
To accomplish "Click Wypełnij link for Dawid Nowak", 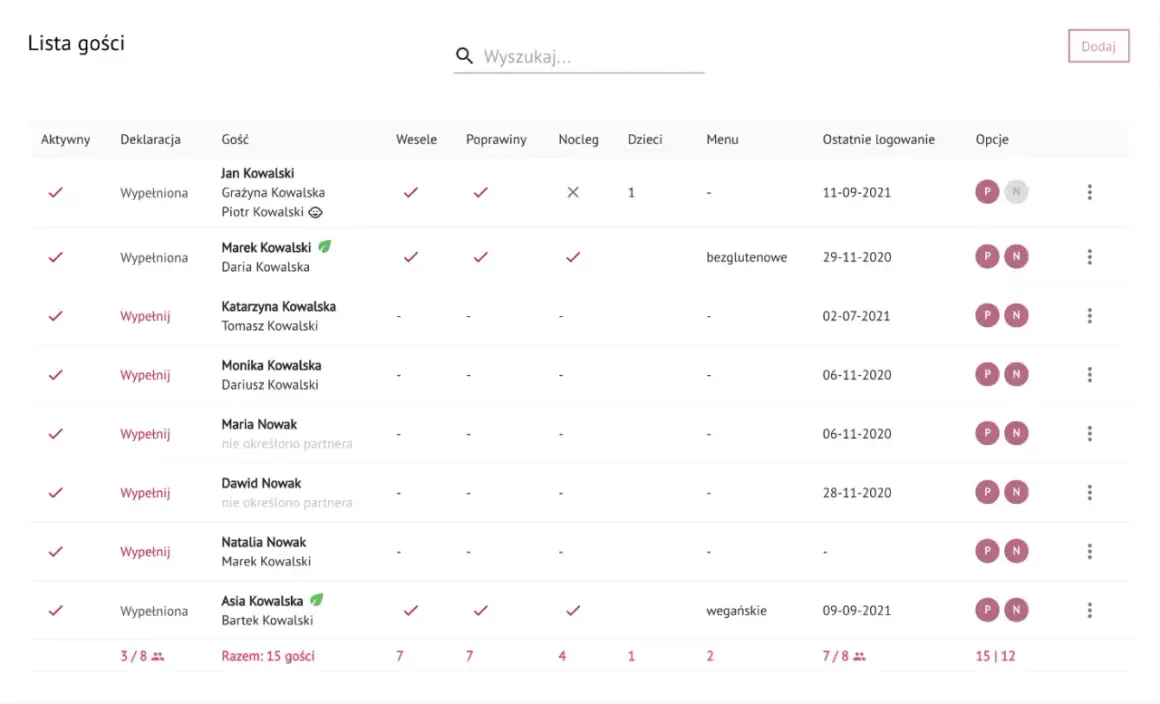I will coord(145,493).
